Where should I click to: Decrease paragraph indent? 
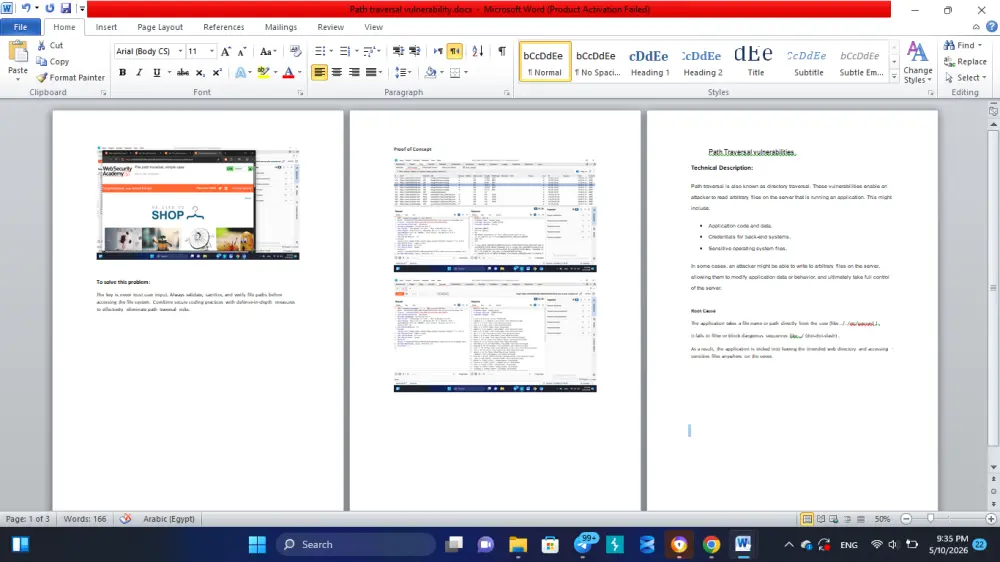pos(398,51)
